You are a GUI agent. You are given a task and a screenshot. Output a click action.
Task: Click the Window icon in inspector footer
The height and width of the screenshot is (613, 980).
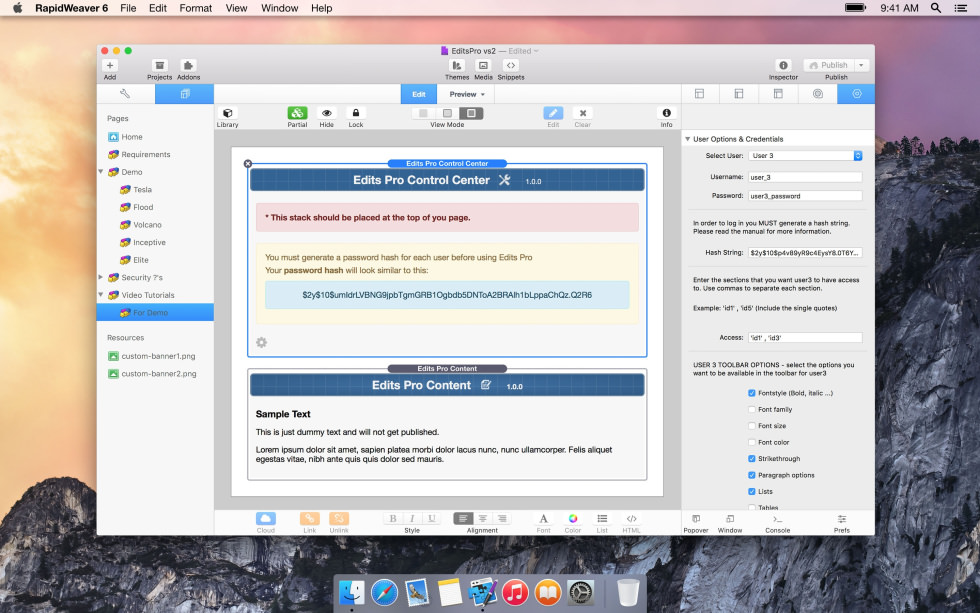click(x=729, y=519)
